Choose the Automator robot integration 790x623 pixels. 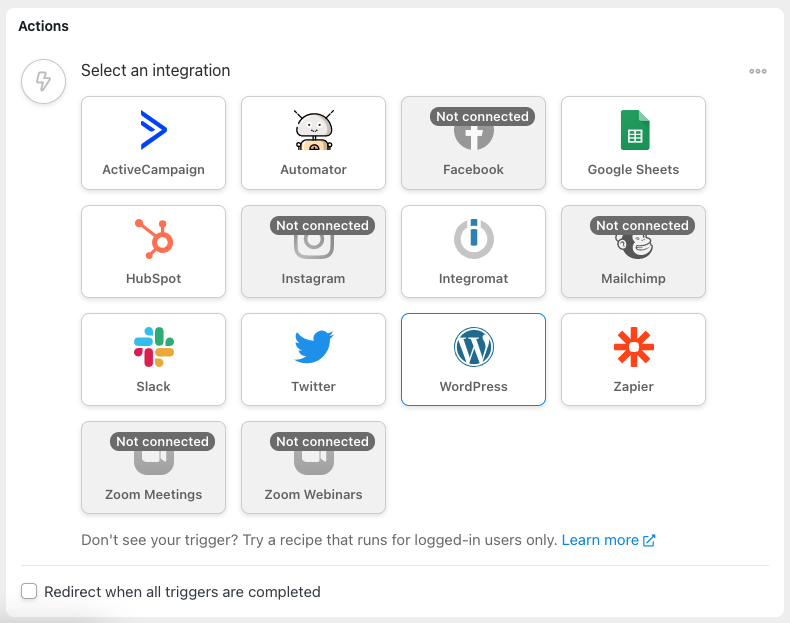pos(313,143)
